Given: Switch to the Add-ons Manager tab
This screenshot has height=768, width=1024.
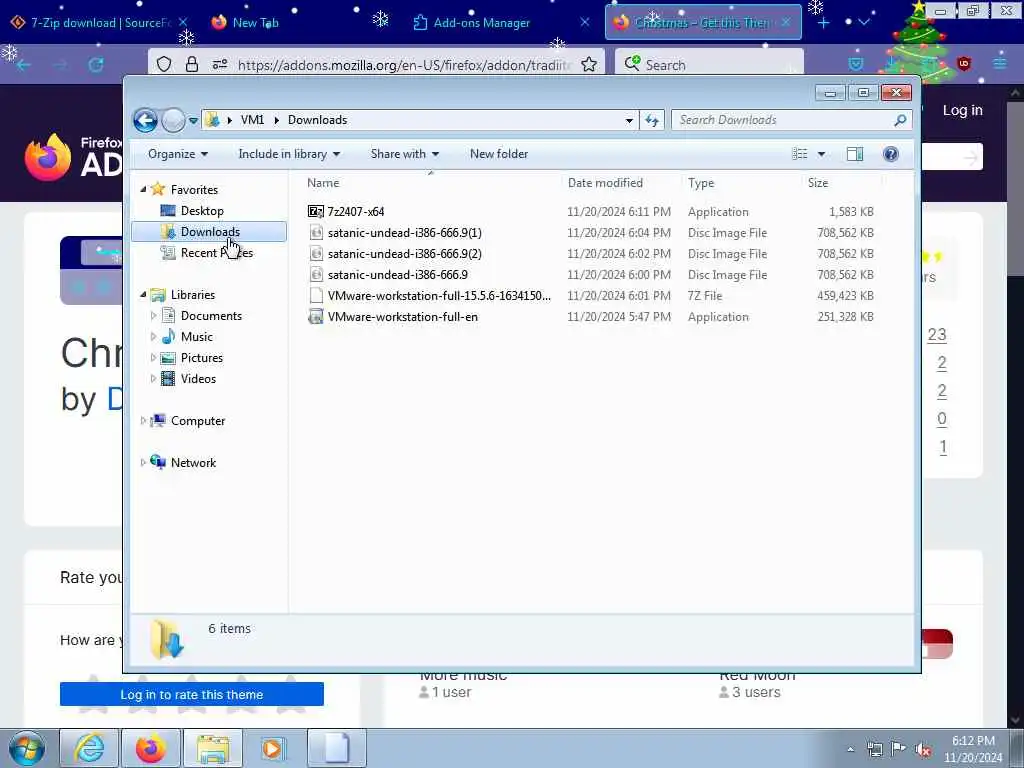Looking at the screenshot, I should 481,23.
